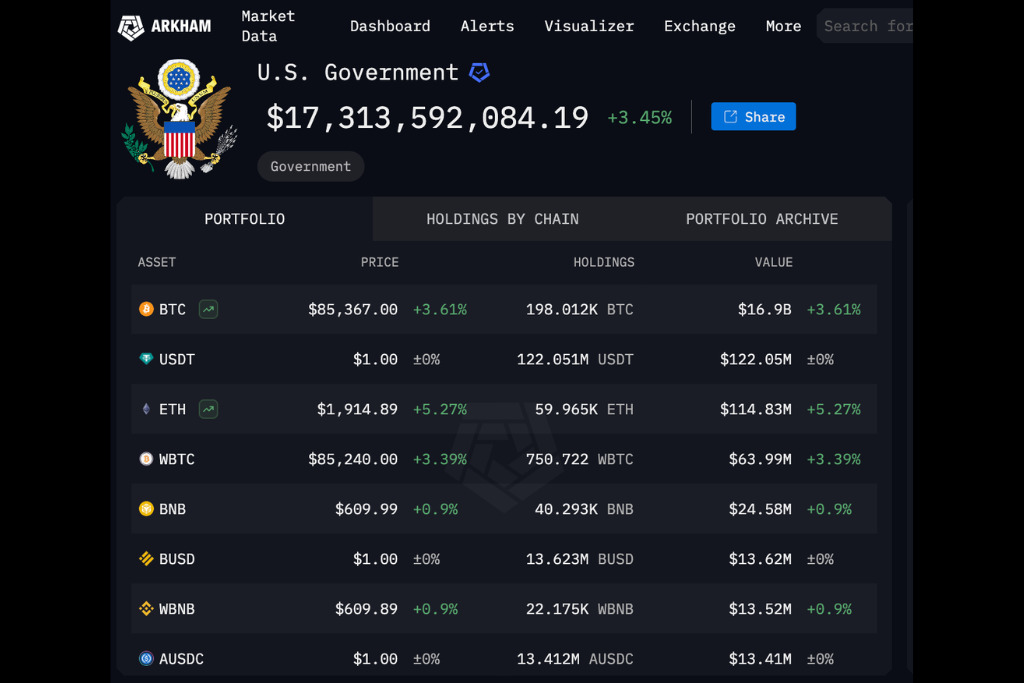Click the $24.58M BNB value

[x=760, y=509]
